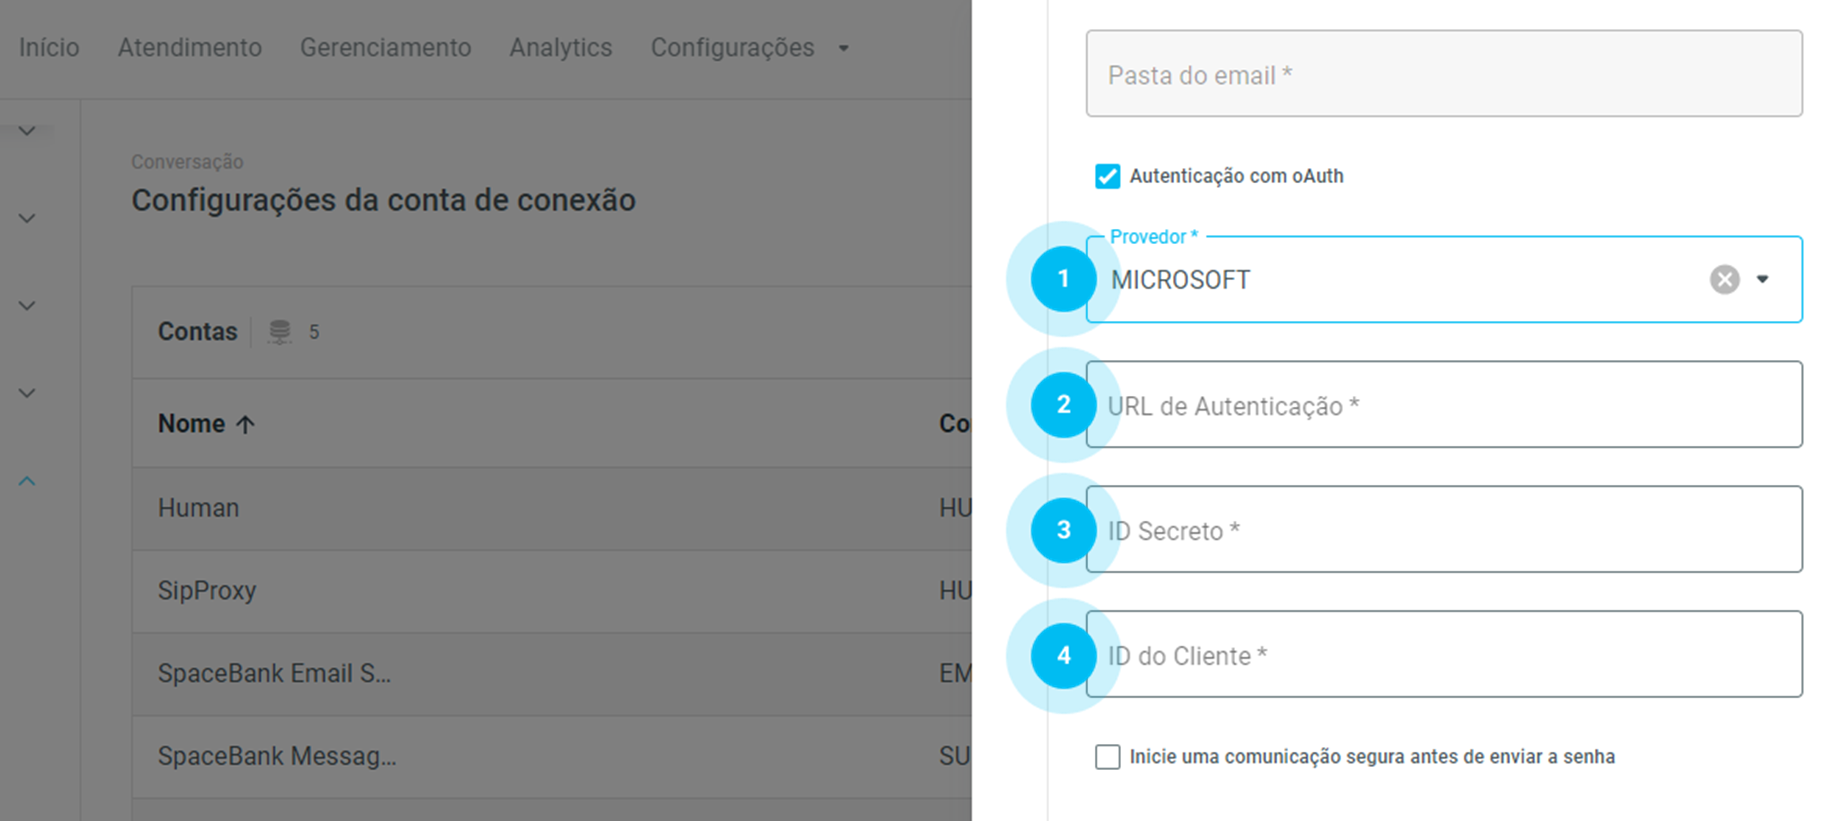Collapse the expanded sidebar section chevron

click(x=27, y=481)
